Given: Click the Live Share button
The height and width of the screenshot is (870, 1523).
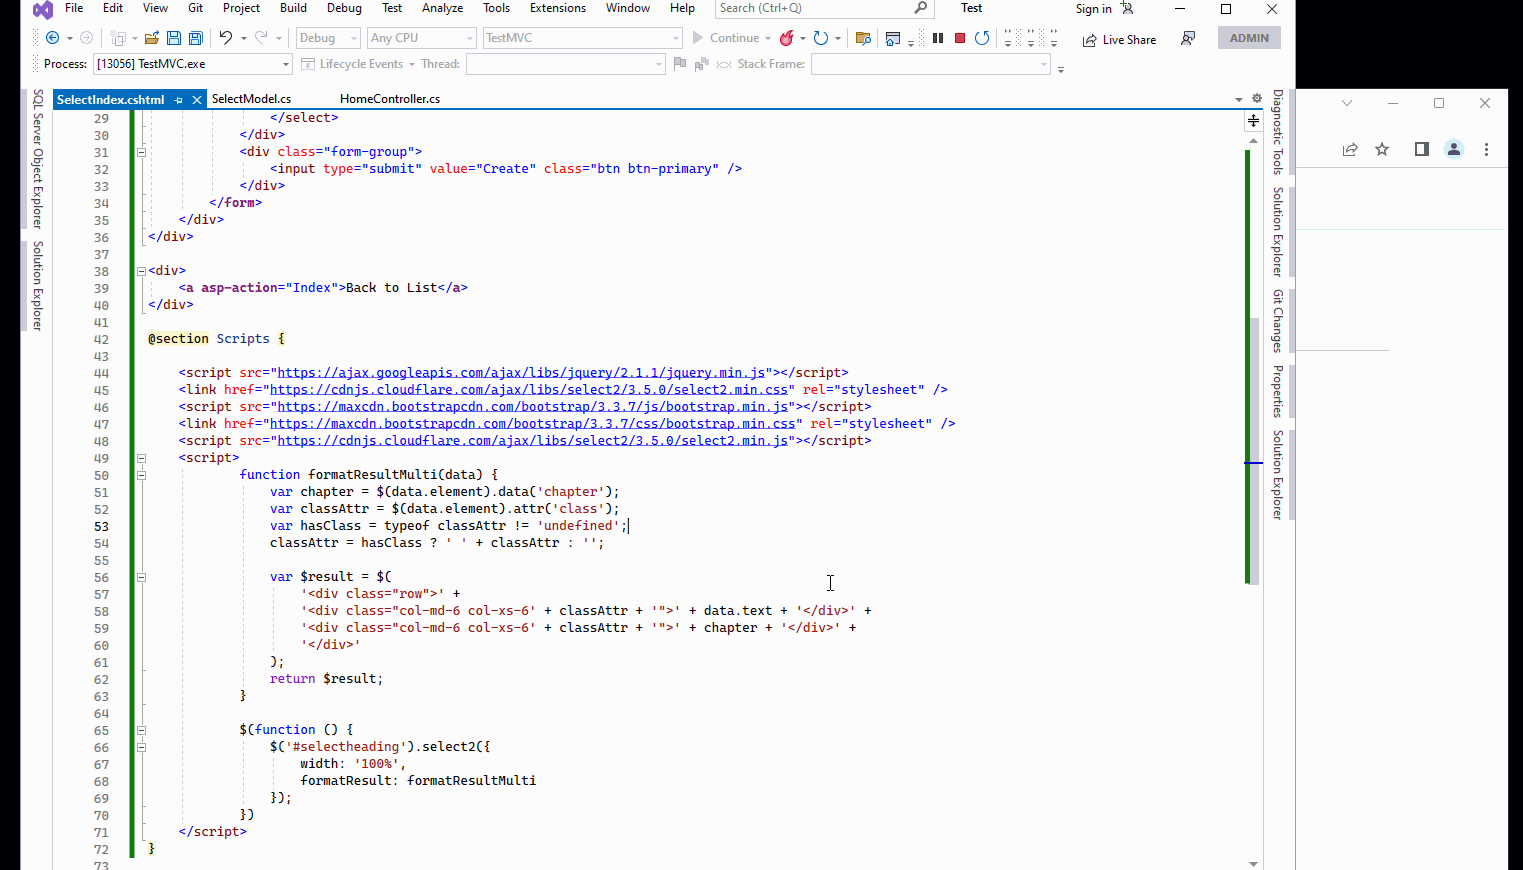Looking at the screenshot, I should point(1119,39).
